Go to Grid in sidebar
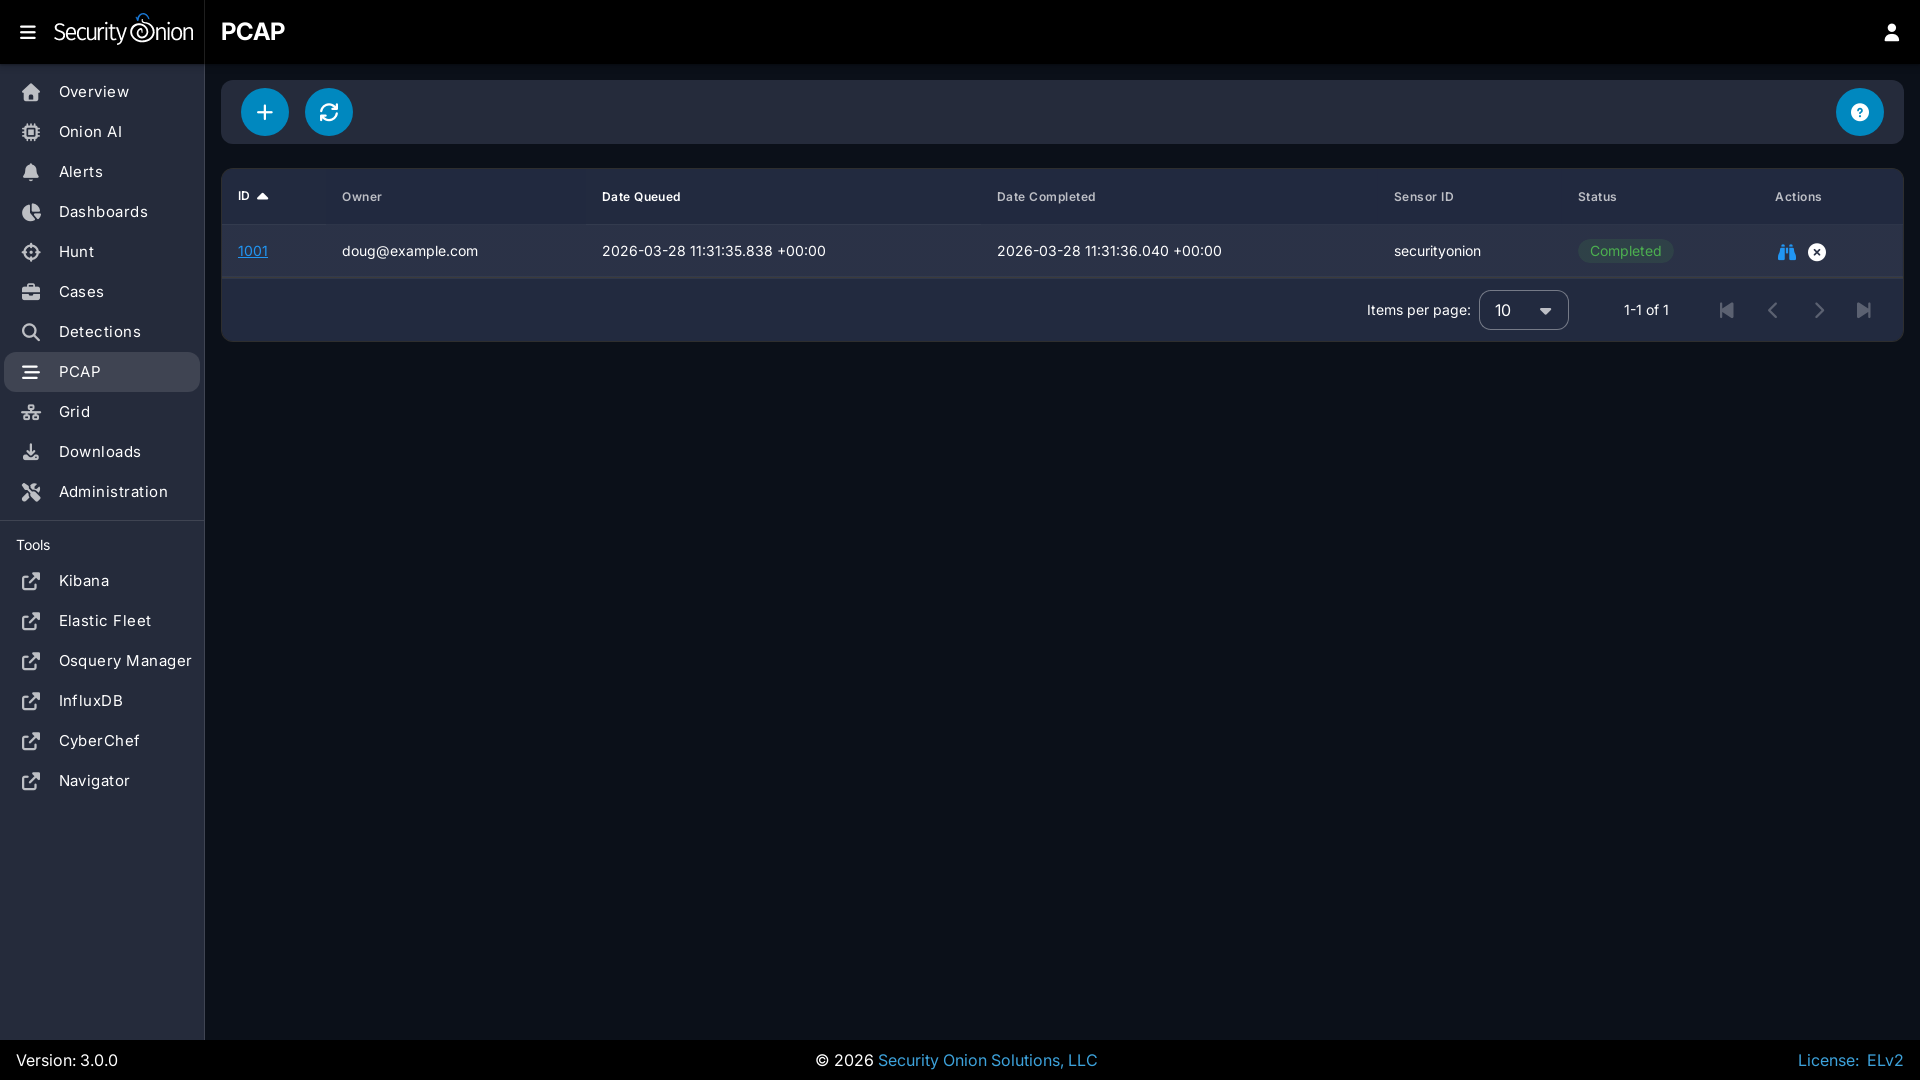1920x1080 pixels. click(x=74, y=412)
